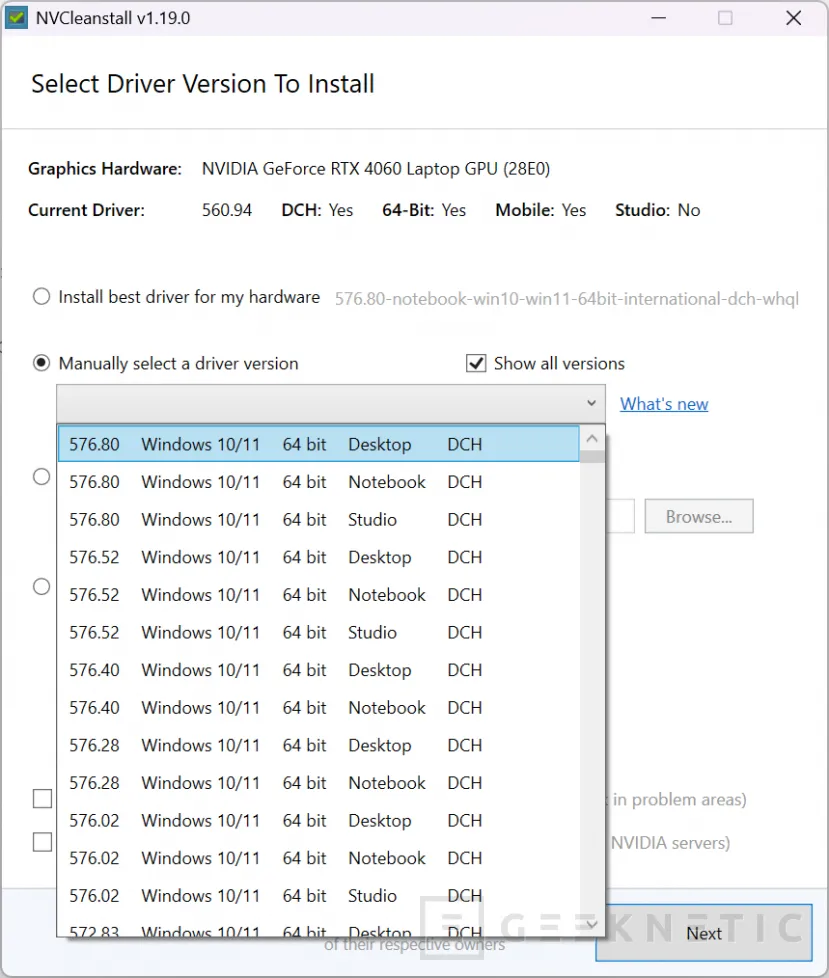Click the Browse button
829x978 pixels.
point(698,516)
